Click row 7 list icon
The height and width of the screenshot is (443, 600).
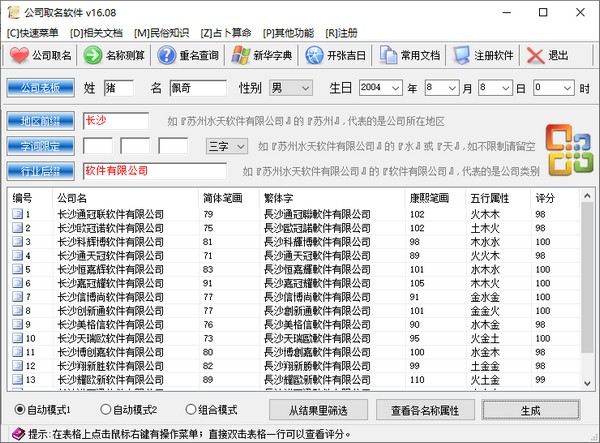tap(18, 296)
